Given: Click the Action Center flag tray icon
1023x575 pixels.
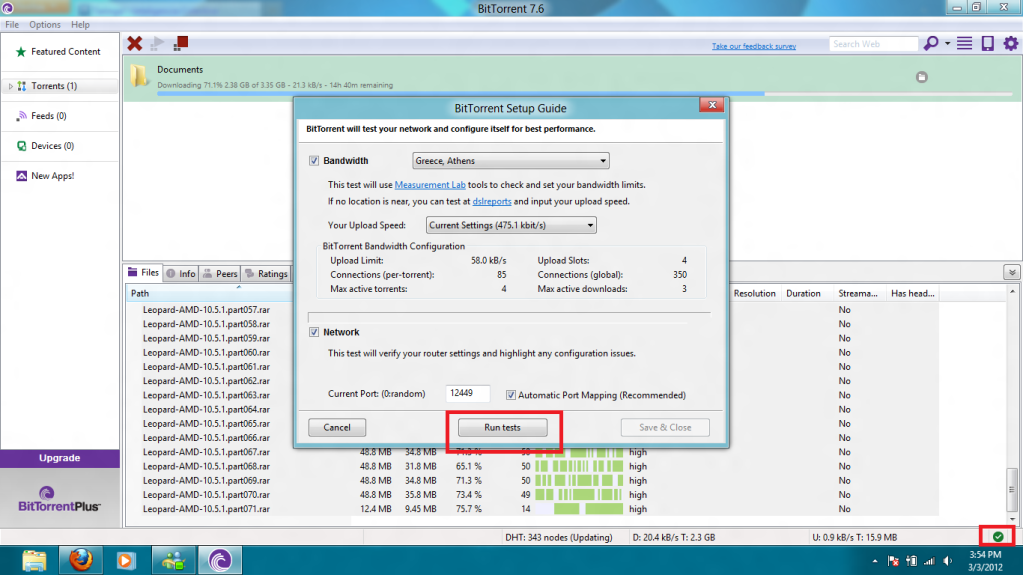Looking at the screenshot, I should coord(893,561).
